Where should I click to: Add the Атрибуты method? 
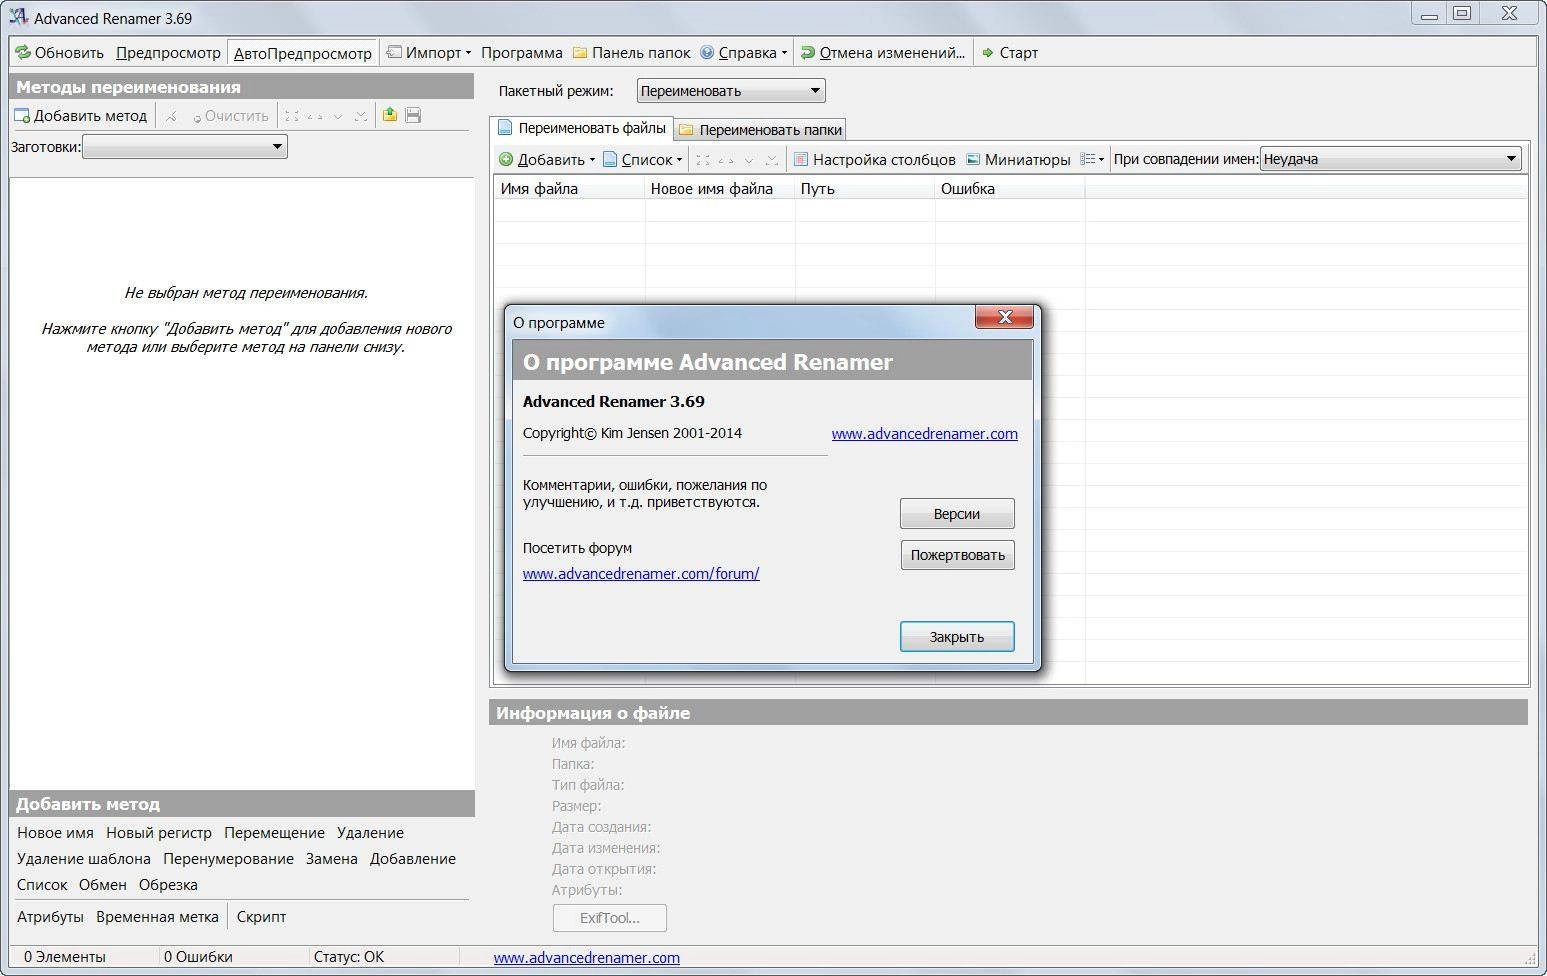point(50,917)
